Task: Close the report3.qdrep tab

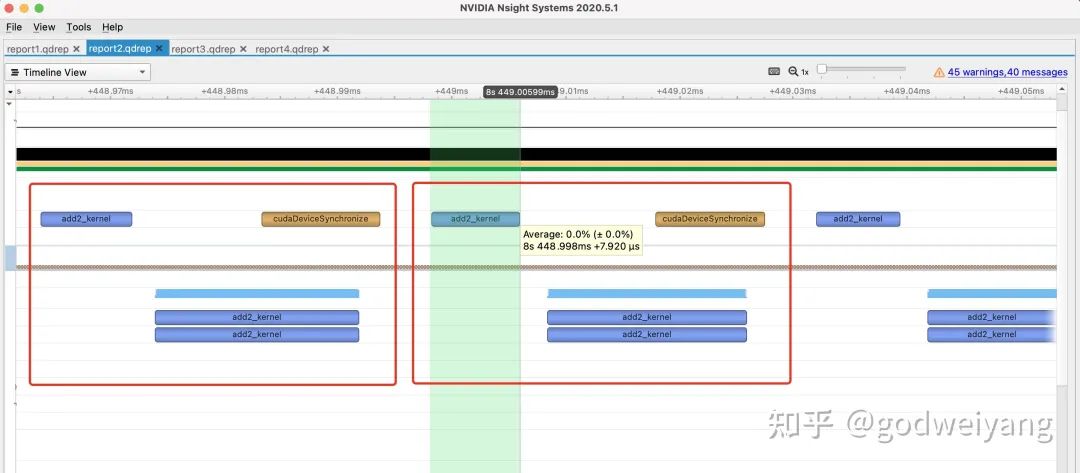Action: [x=243, y=49]
